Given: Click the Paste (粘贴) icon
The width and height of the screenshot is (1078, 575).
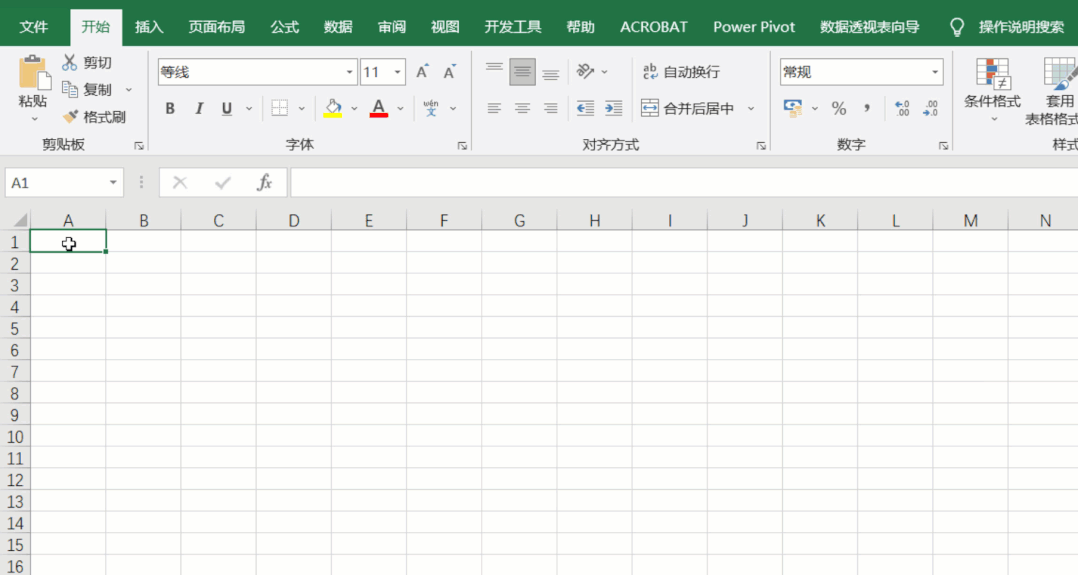Looking at the screenshot, I should 33,72.
